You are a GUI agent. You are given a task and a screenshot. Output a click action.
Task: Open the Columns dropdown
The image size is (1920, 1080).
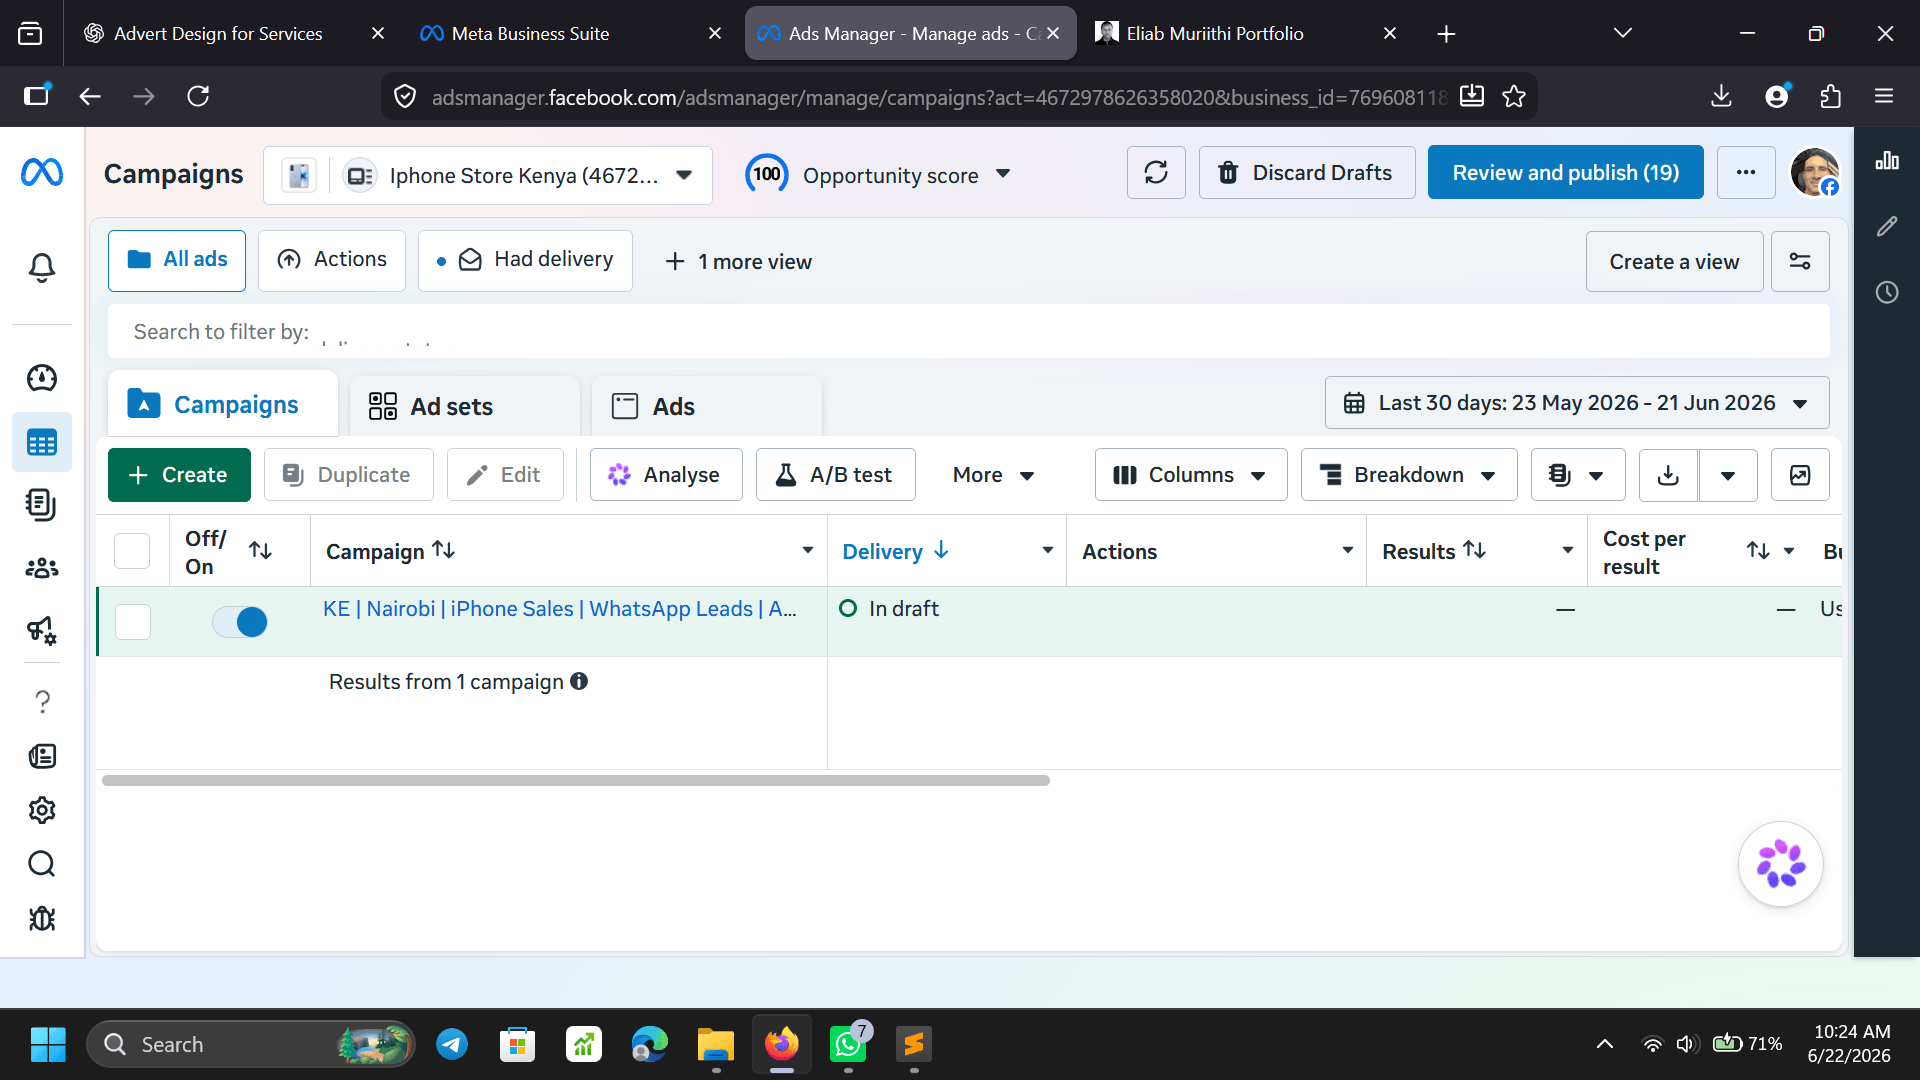pyautogui.click(x=1190, y=475)
